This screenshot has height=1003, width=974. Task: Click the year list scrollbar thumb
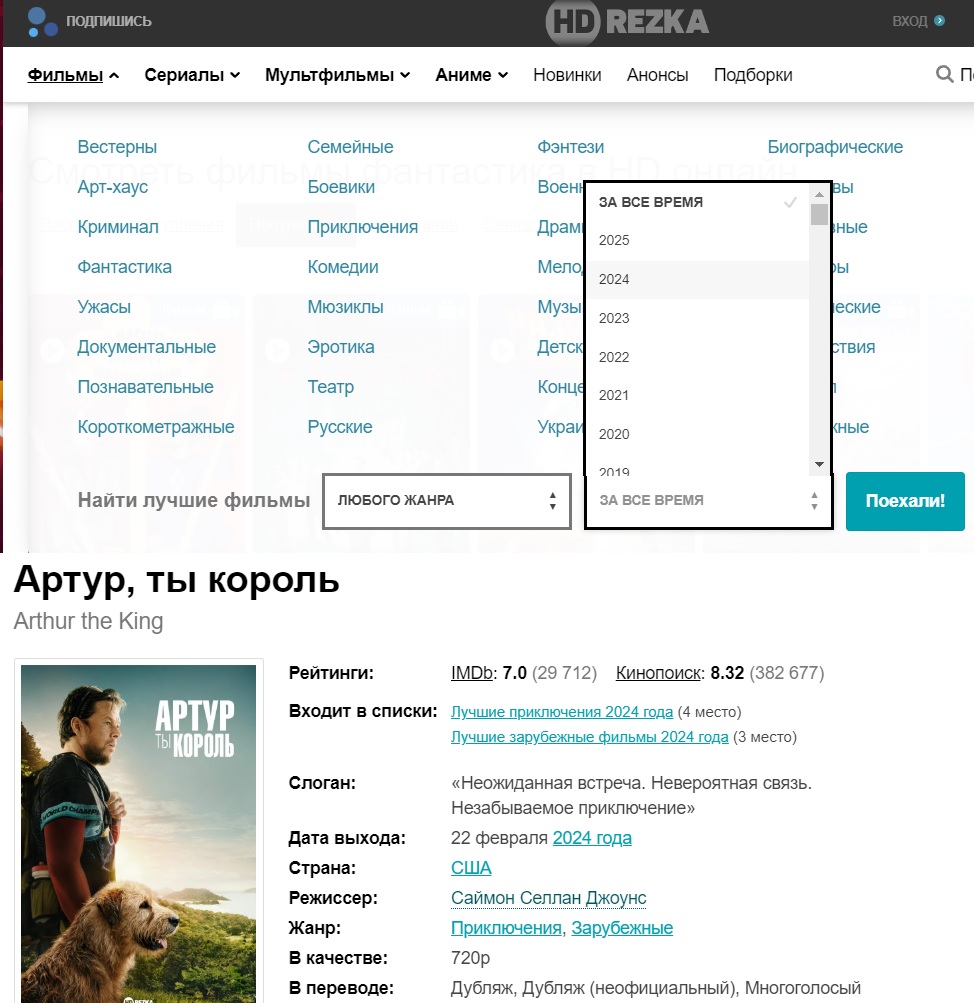[x=819, y=214]
